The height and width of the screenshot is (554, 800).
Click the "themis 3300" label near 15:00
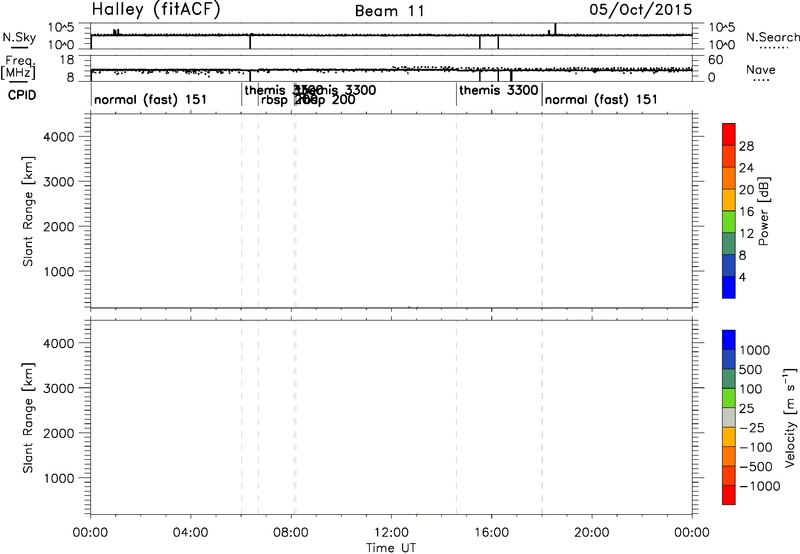498,90
